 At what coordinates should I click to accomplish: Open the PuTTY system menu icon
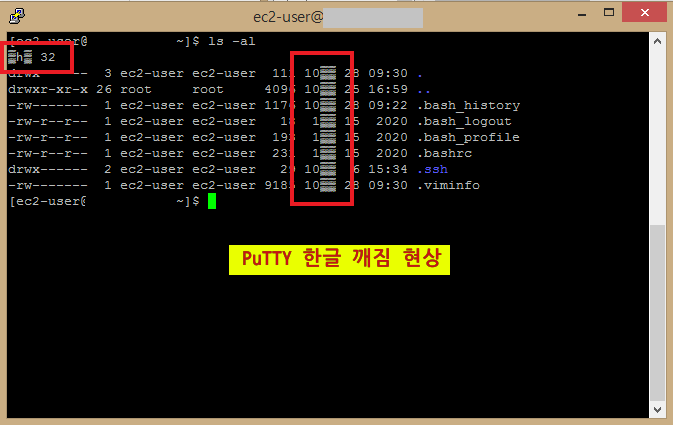(x=17, y=16)
